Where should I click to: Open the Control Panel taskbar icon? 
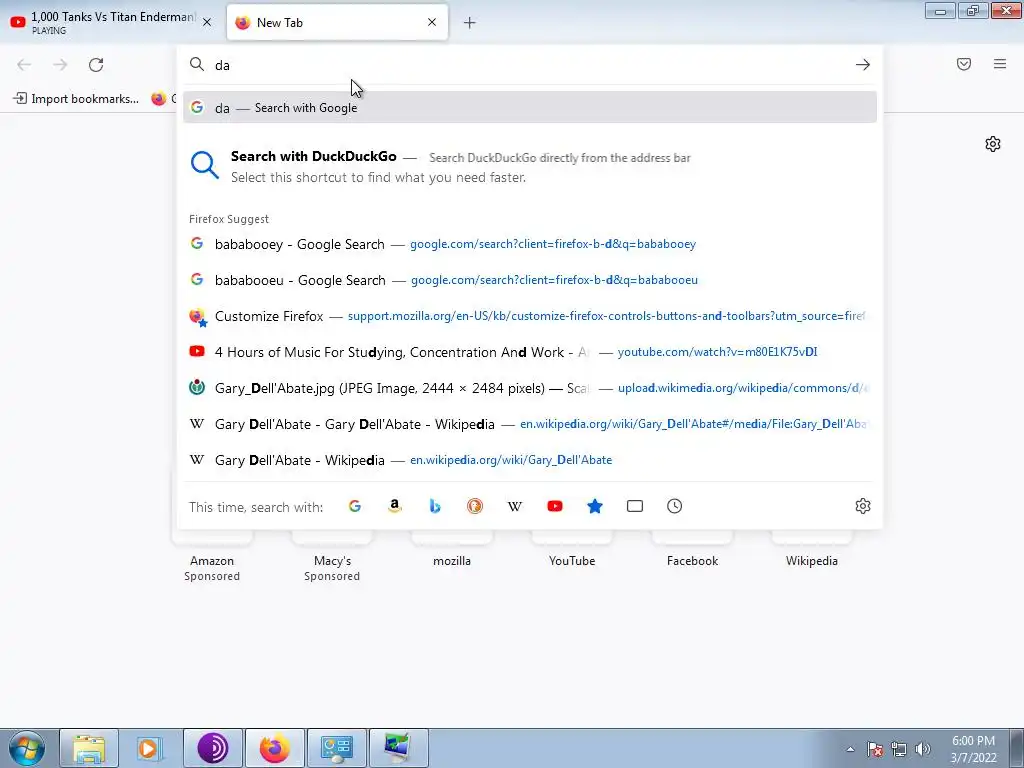(x=336, y=748)
